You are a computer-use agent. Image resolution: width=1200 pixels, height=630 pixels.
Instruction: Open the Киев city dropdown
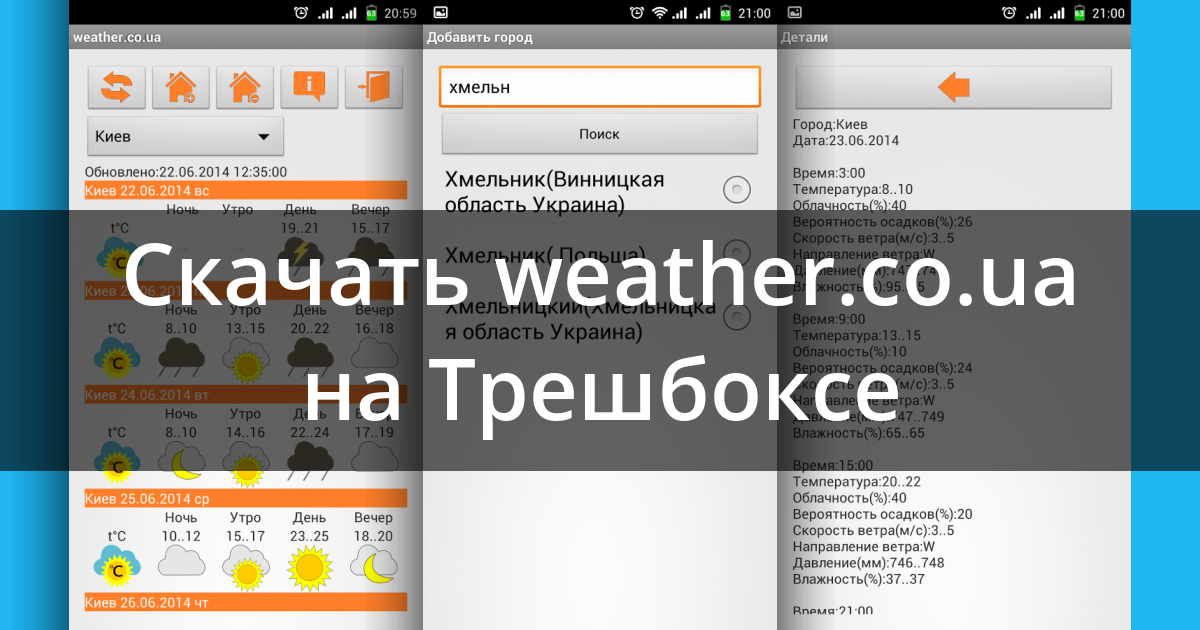coord(185,136)
